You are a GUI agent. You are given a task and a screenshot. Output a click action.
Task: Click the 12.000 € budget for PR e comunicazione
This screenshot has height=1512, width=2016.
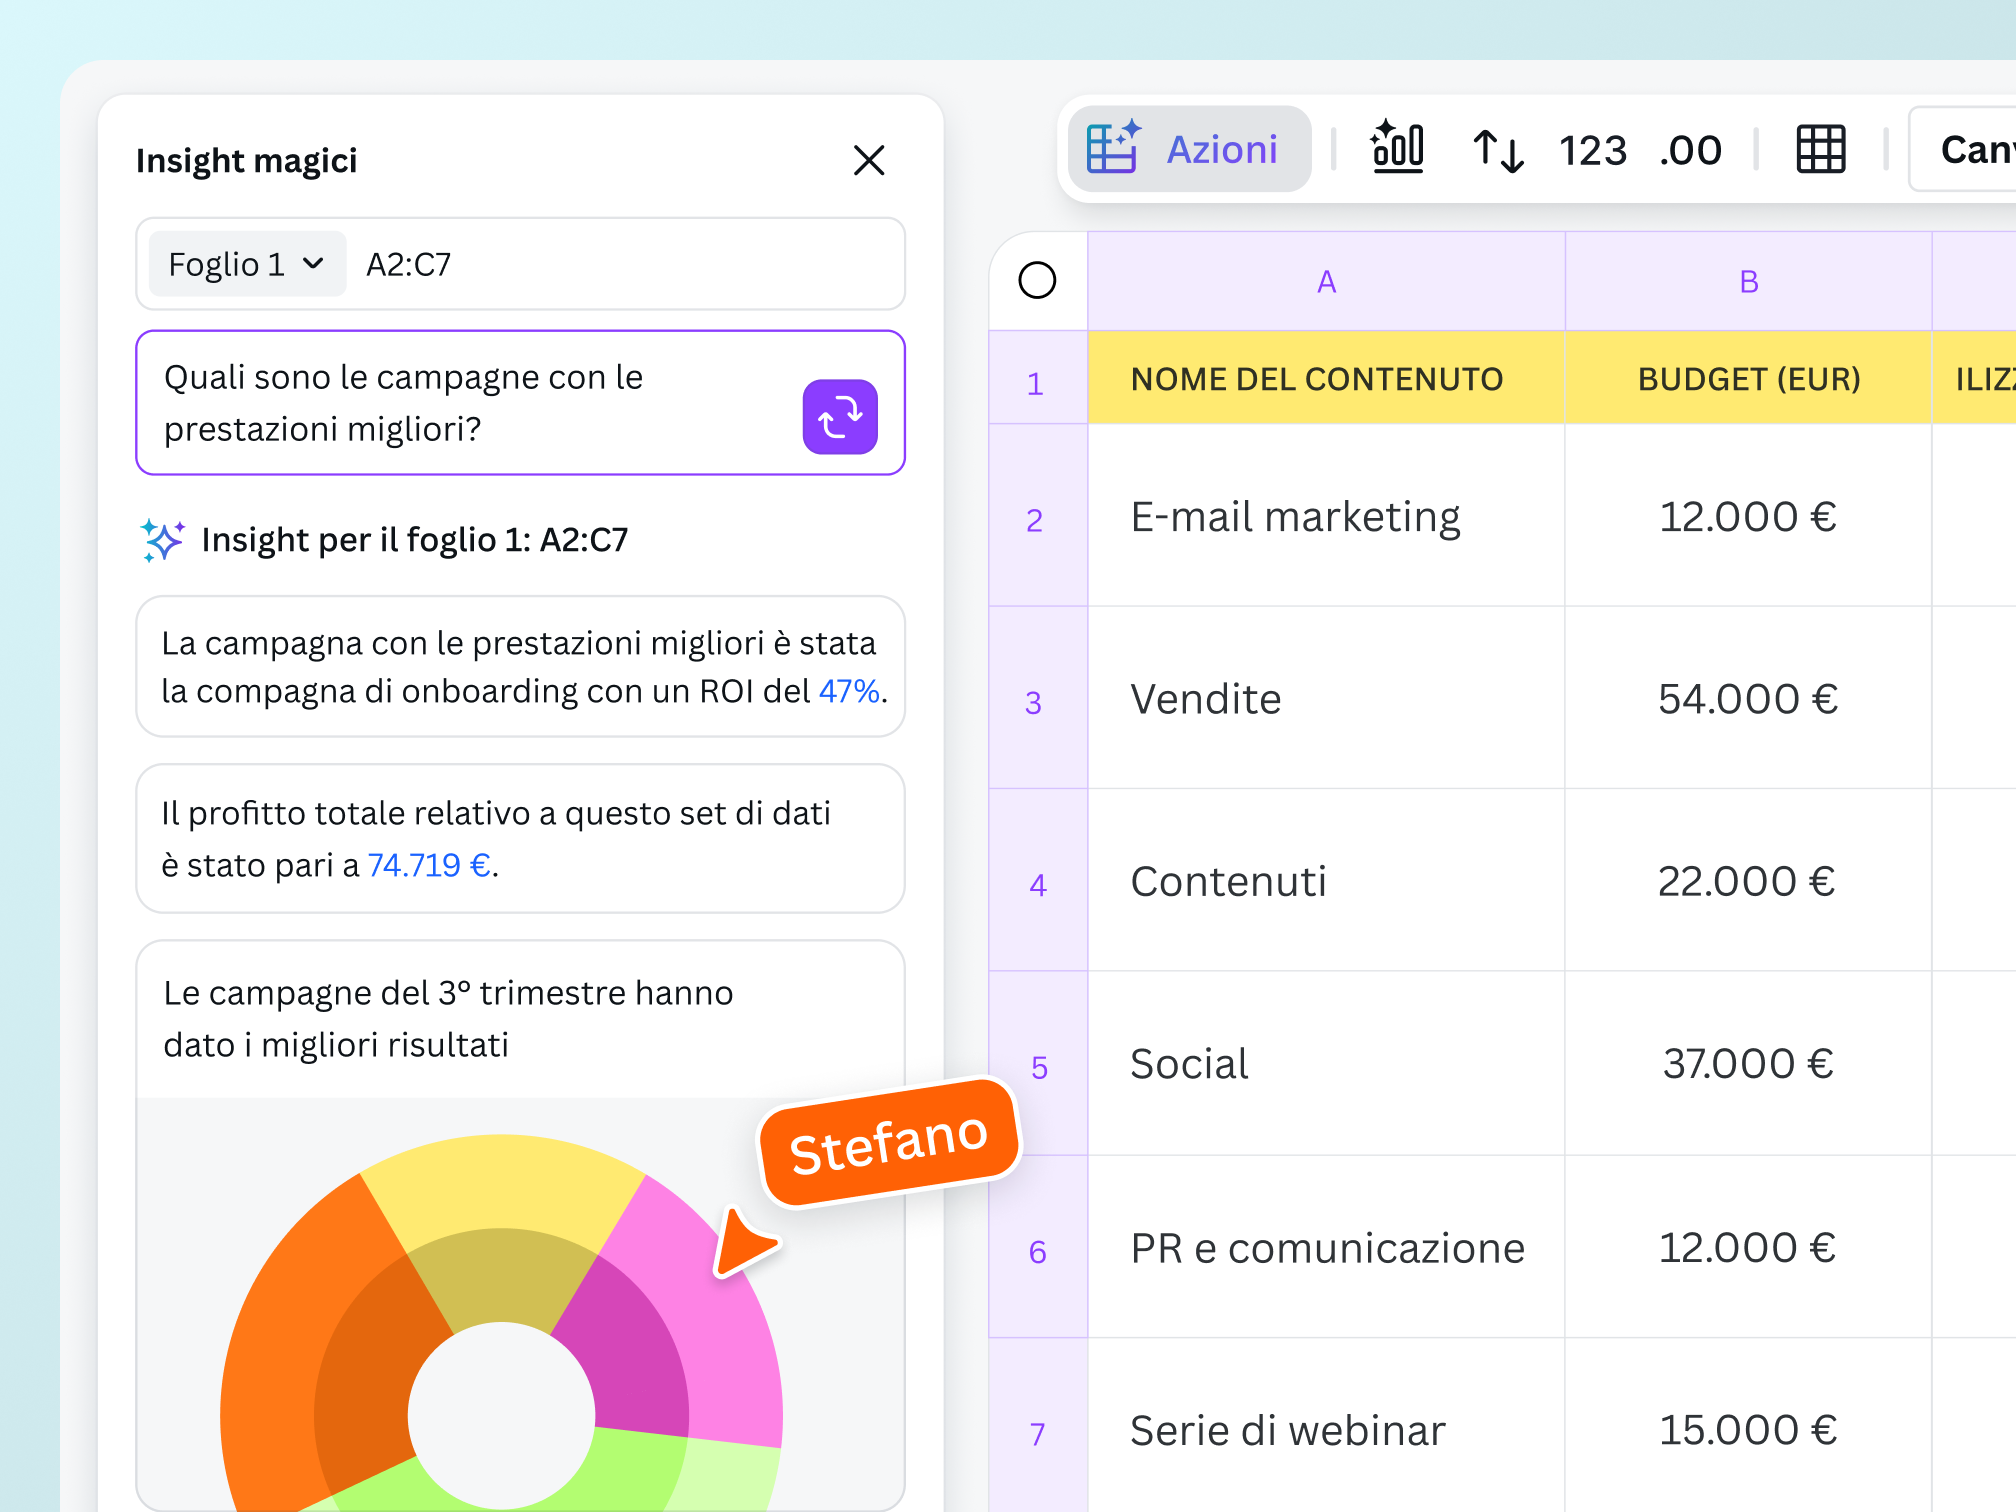(x=1749, y=1247)
